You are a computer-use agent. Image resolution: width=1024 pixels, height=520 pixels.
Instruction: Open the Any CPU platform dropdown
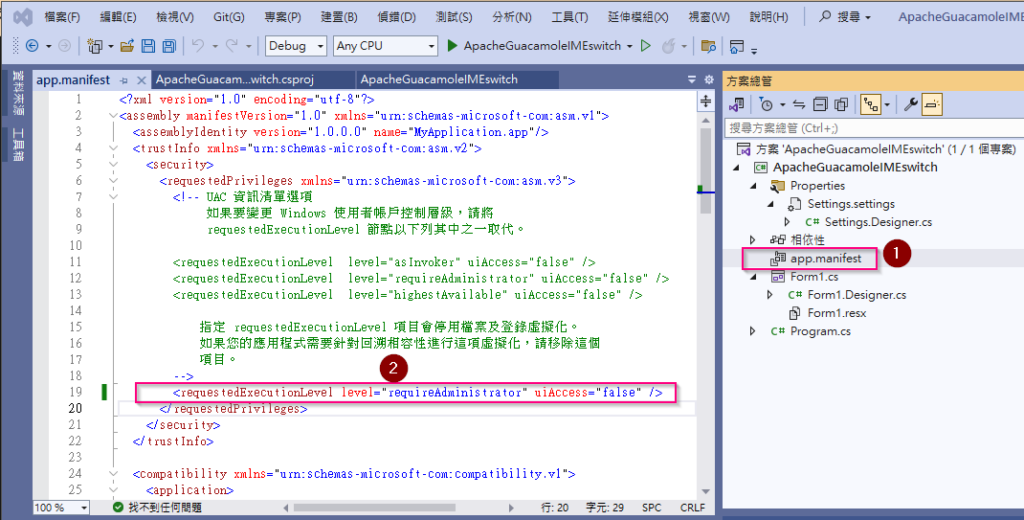point(385,46)
